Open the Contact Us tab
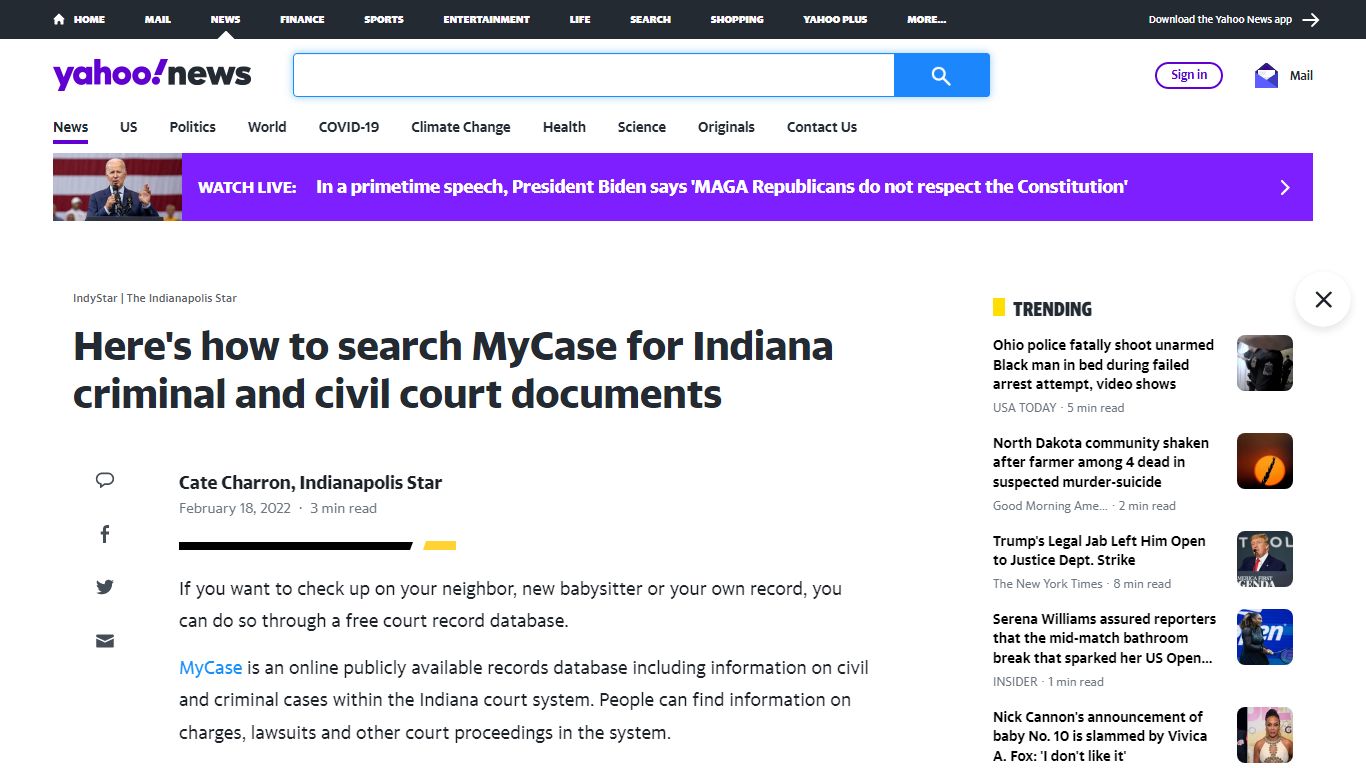1366x768 pixels. pos(822,127)
